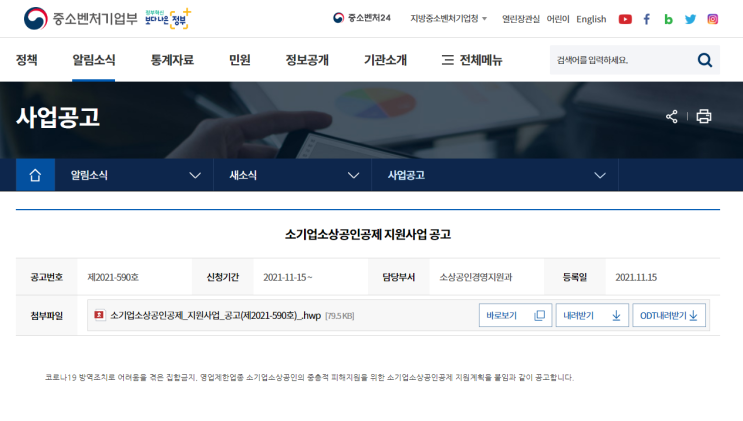The image size is (743, 421).
Task: Expand the 사업공고 breadcrumb dropdown
Action: click(495, 175)
